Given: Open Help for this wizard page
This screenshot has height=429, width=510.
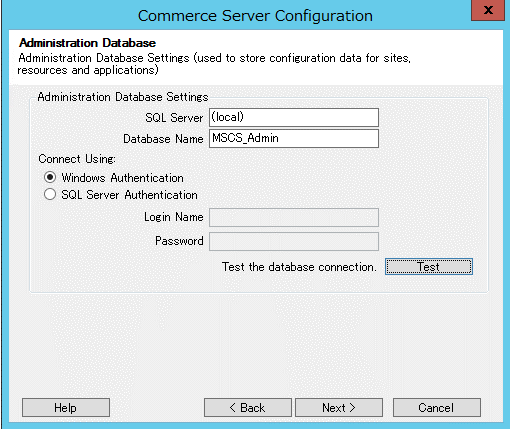Looking at the screenshot, I should point(66,407).
